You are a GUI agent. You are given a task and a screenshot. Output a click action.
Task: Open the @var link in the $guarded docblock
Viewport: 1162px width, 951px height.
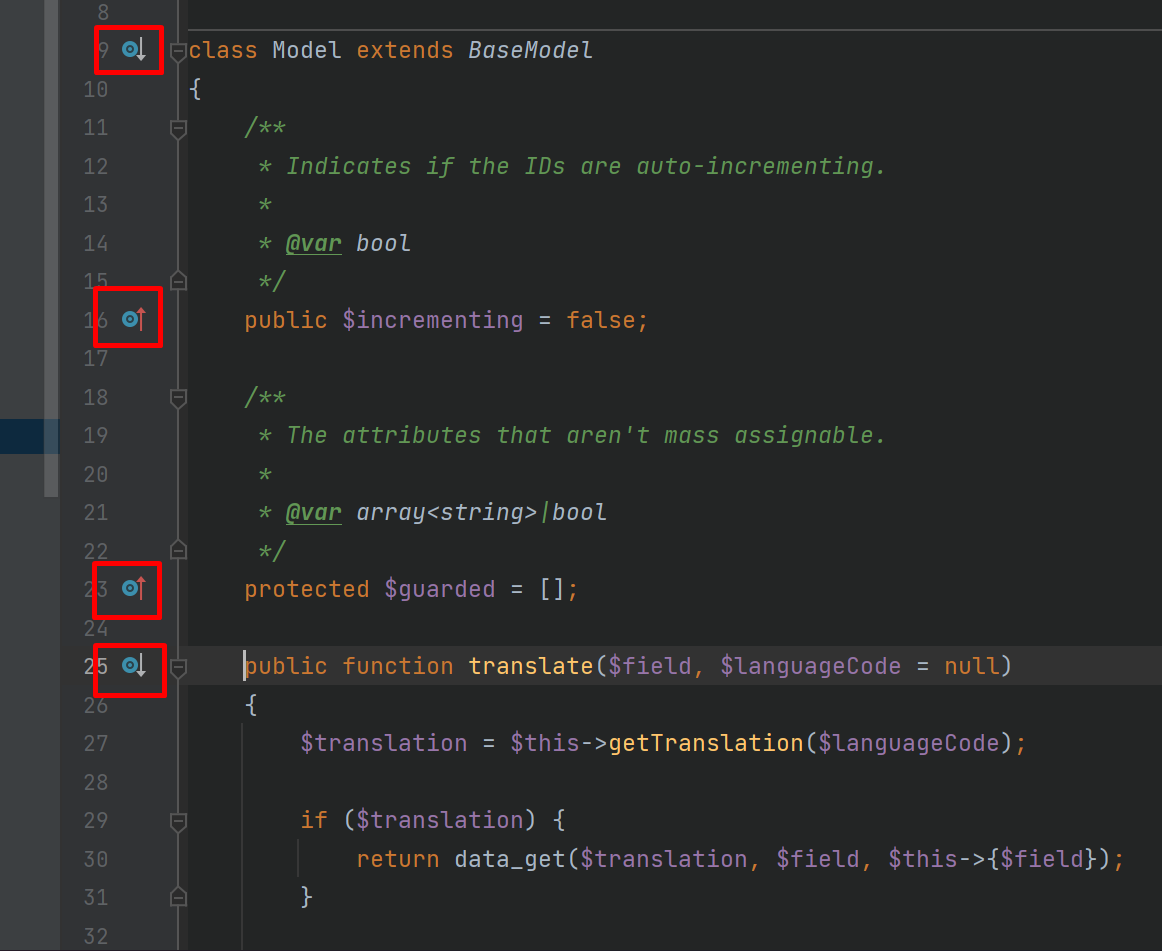(313, 511)
